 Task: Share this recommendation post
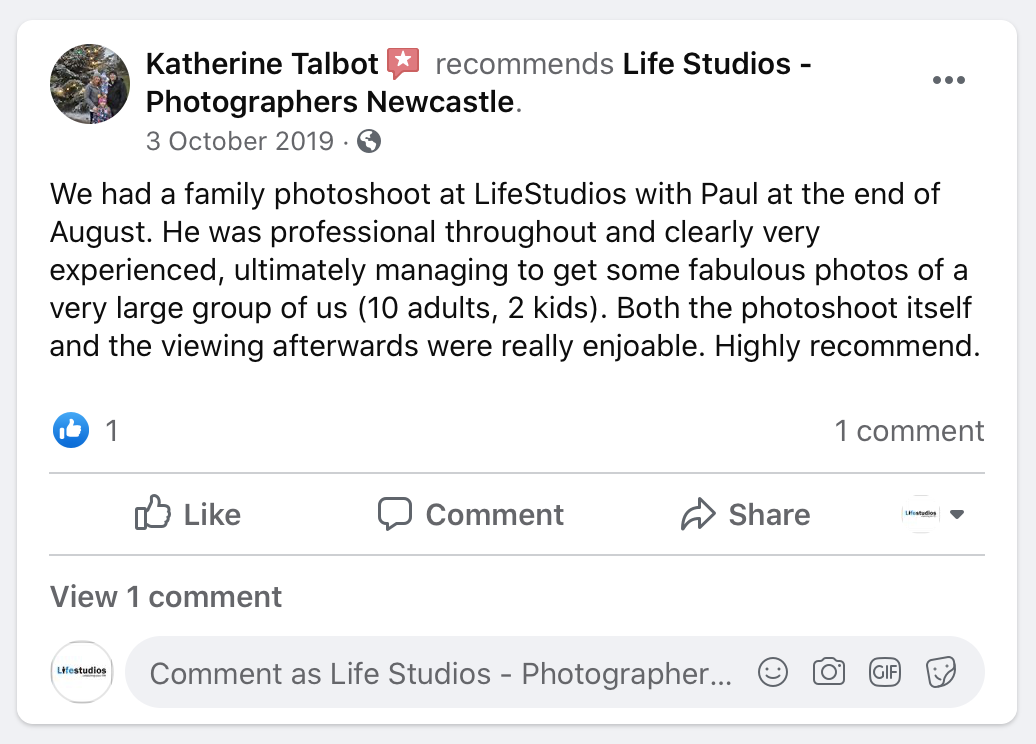pos(745,514)
